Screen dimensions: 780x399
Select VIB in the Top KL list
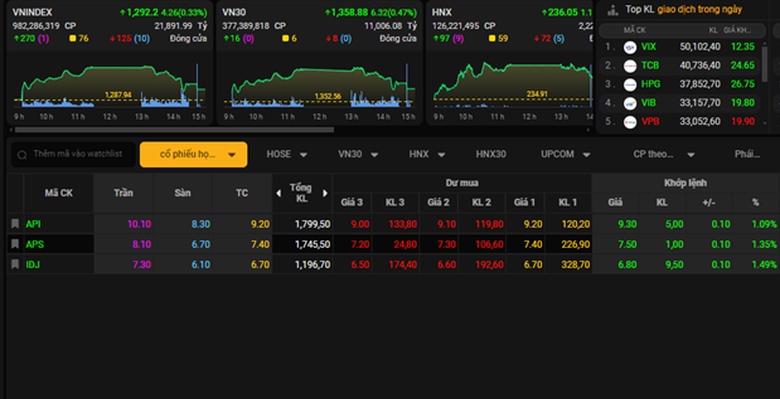(649, 103)
